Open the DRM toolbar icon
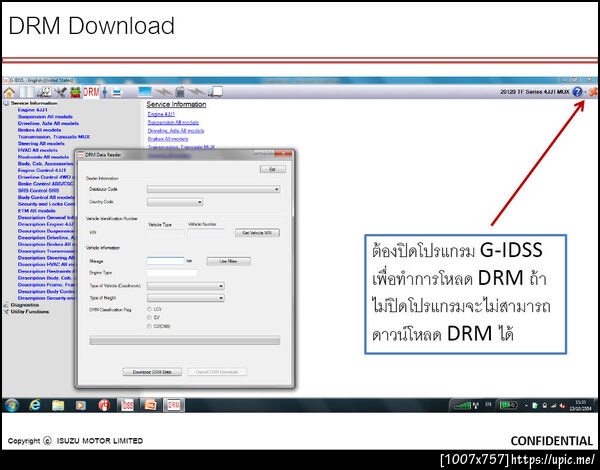 (x=91, y=92)
